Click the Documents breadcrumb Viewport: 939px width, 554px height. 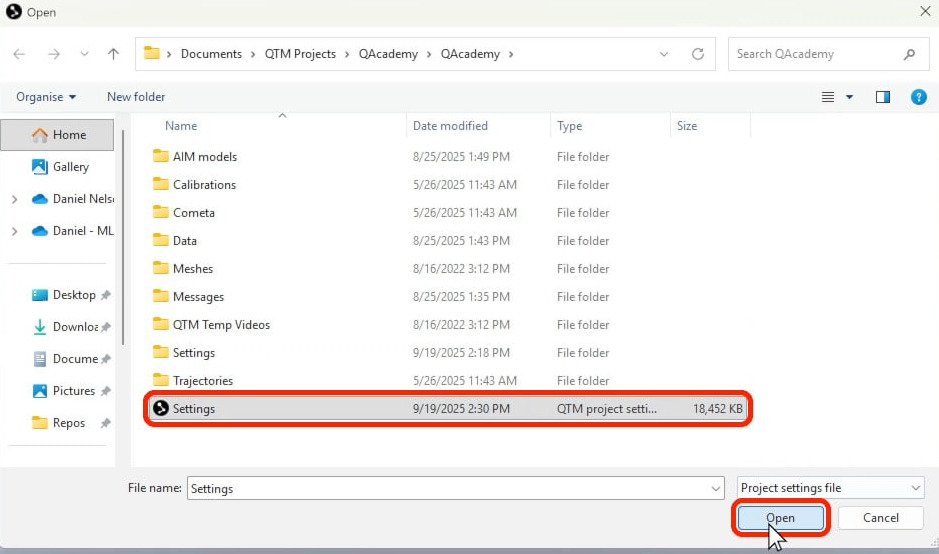click(211, 54)
